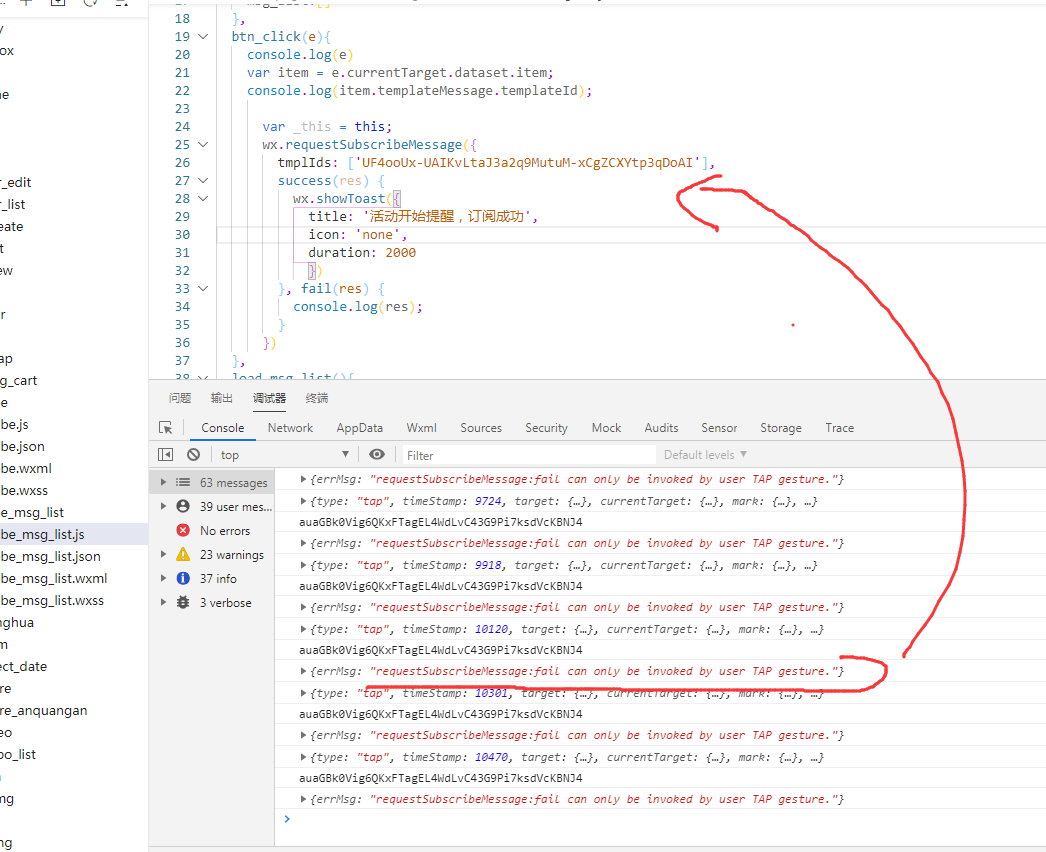This screenshot has height=852, width=1046.
Task: Expand the tap event with timeStamp 9724
Action: tap(303, 501)
